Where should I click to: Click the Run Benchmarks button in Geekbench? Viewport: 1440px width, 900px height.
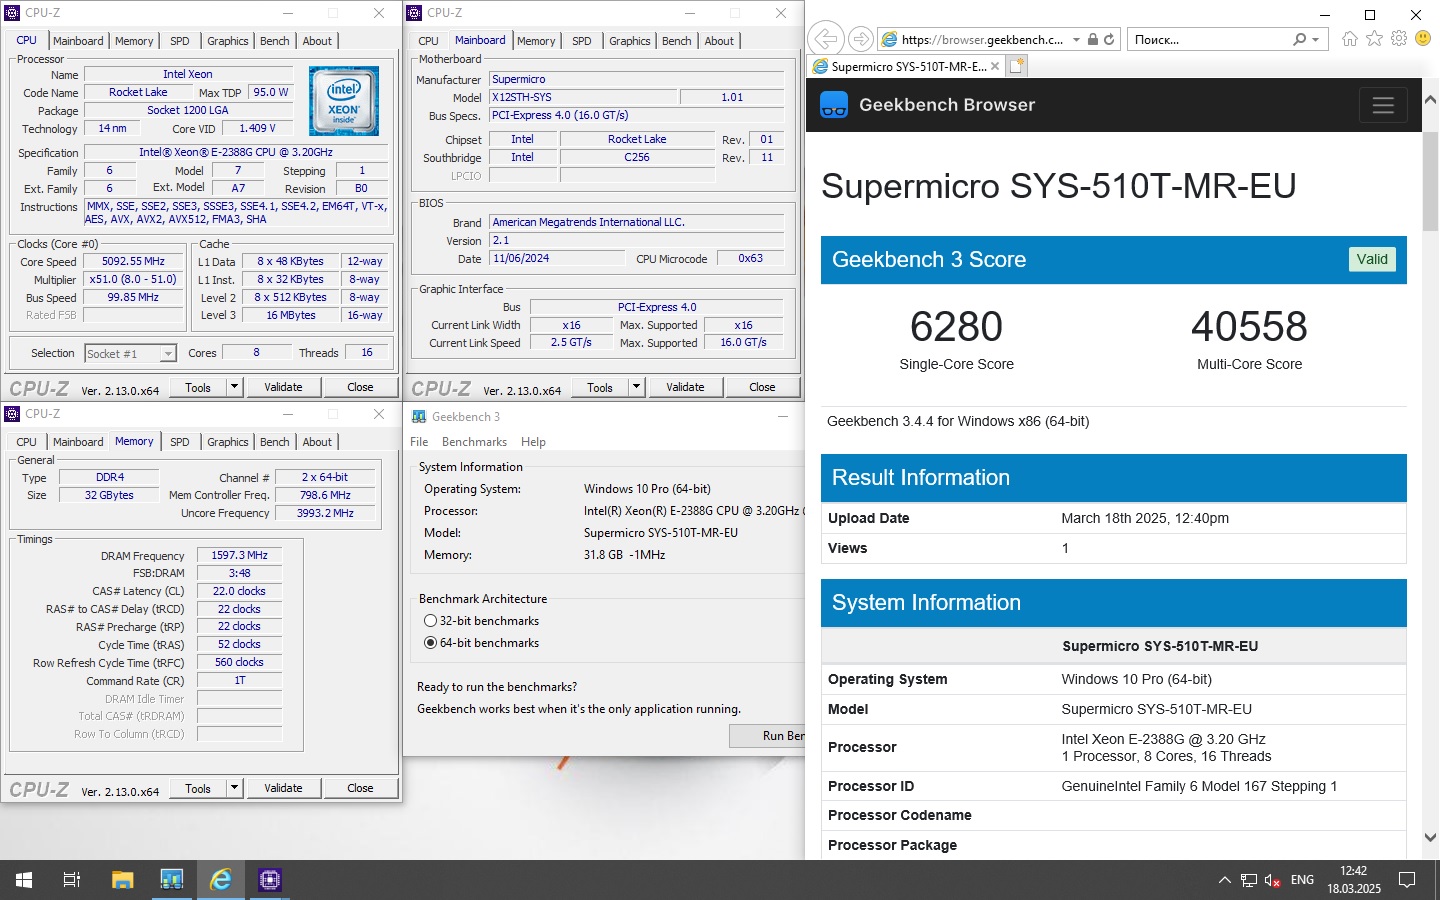pyautogui.click(x=767, y=736)
